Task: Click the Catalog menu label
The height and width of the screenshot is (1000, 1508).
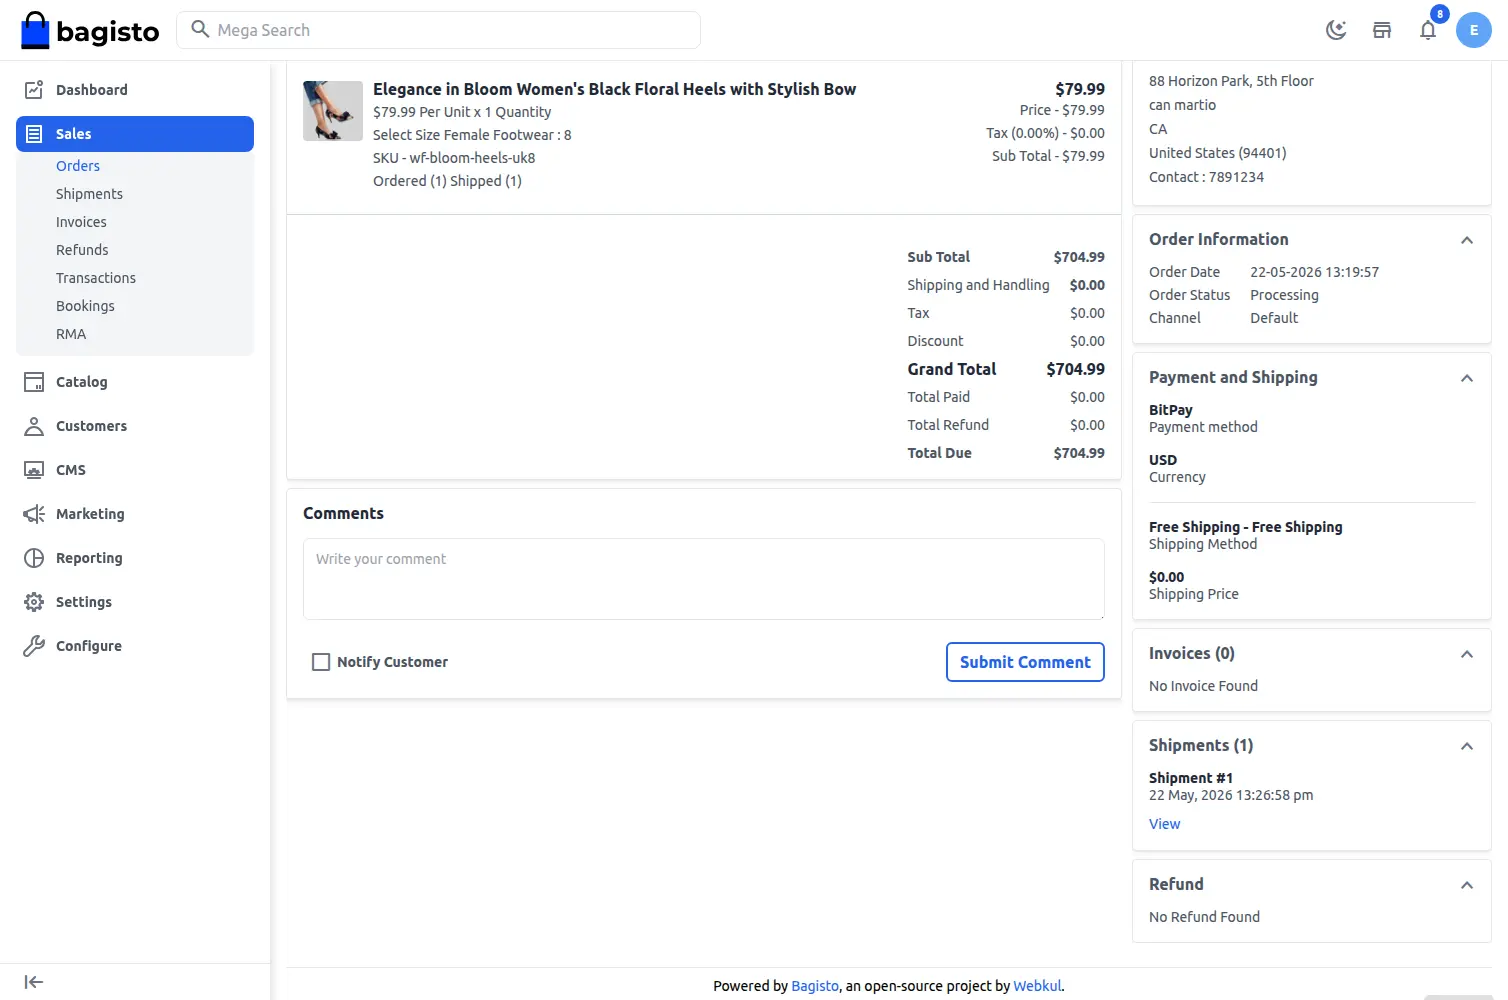Action: click(82, 382)
